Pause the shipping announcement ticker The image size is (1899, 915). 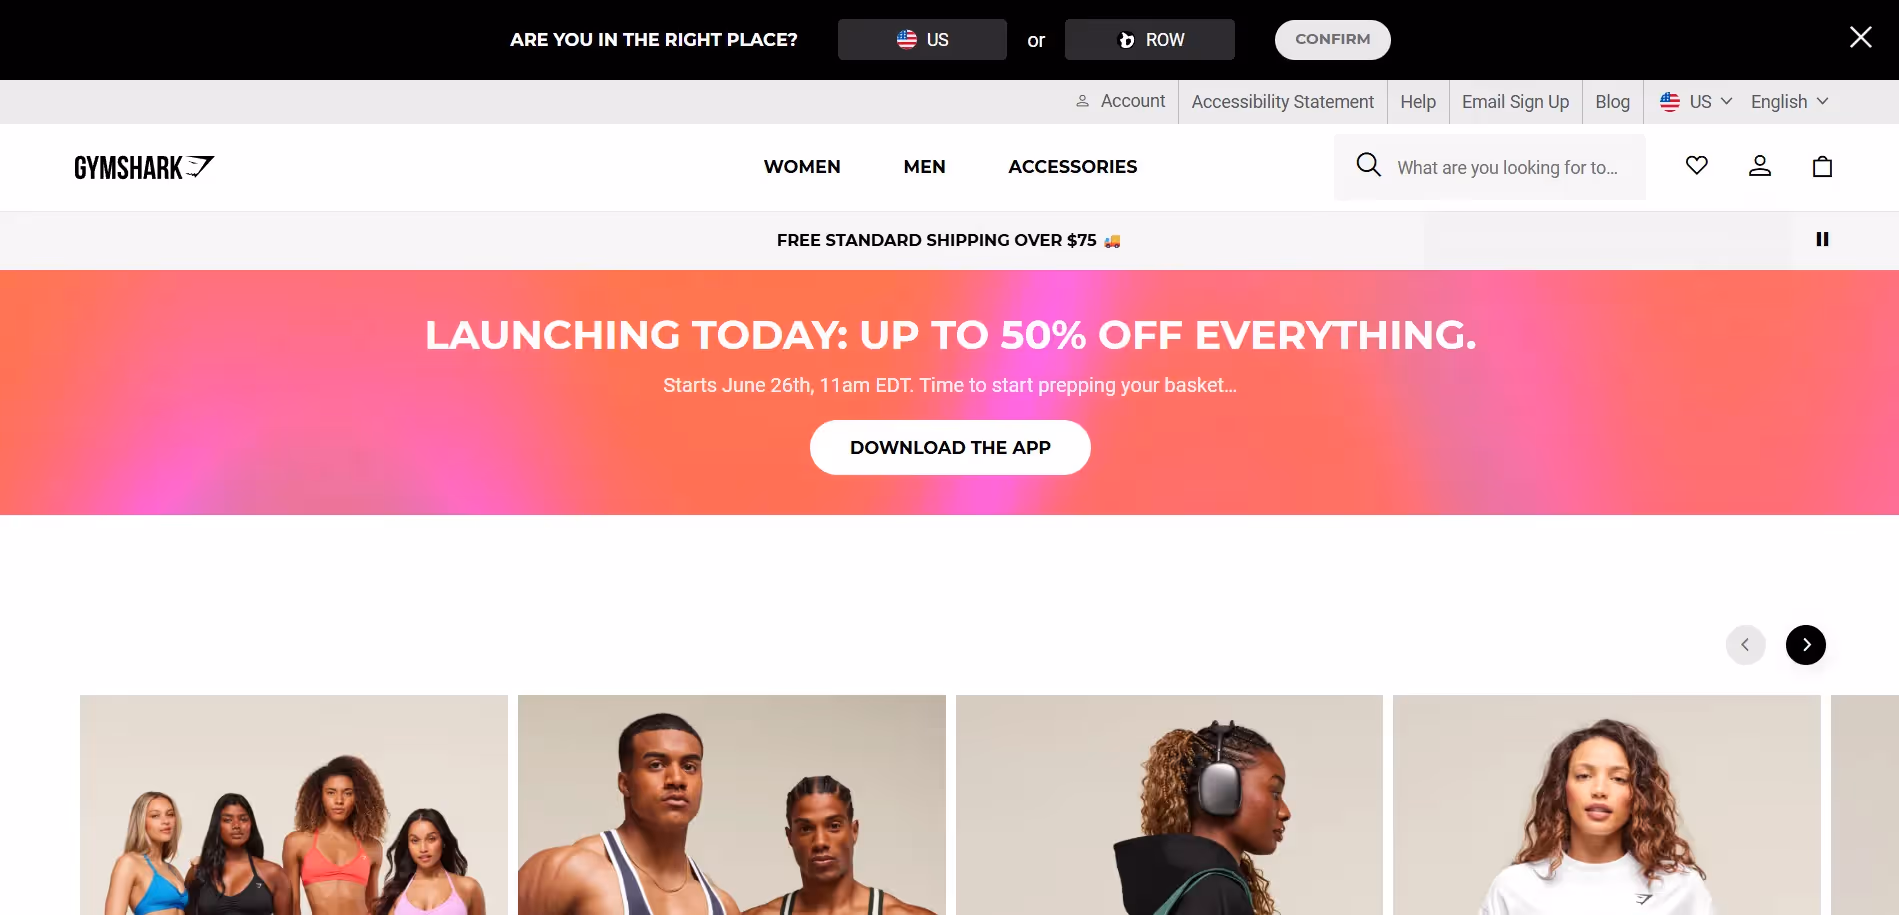(1822, 239)
